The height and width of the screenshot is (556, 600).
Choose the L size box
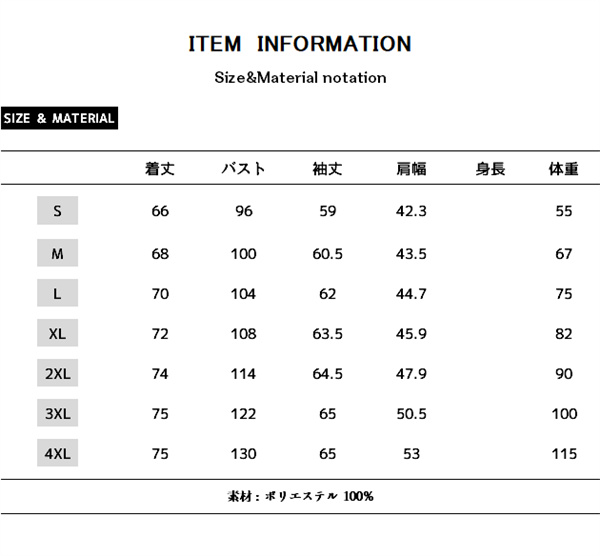[58, 294]
